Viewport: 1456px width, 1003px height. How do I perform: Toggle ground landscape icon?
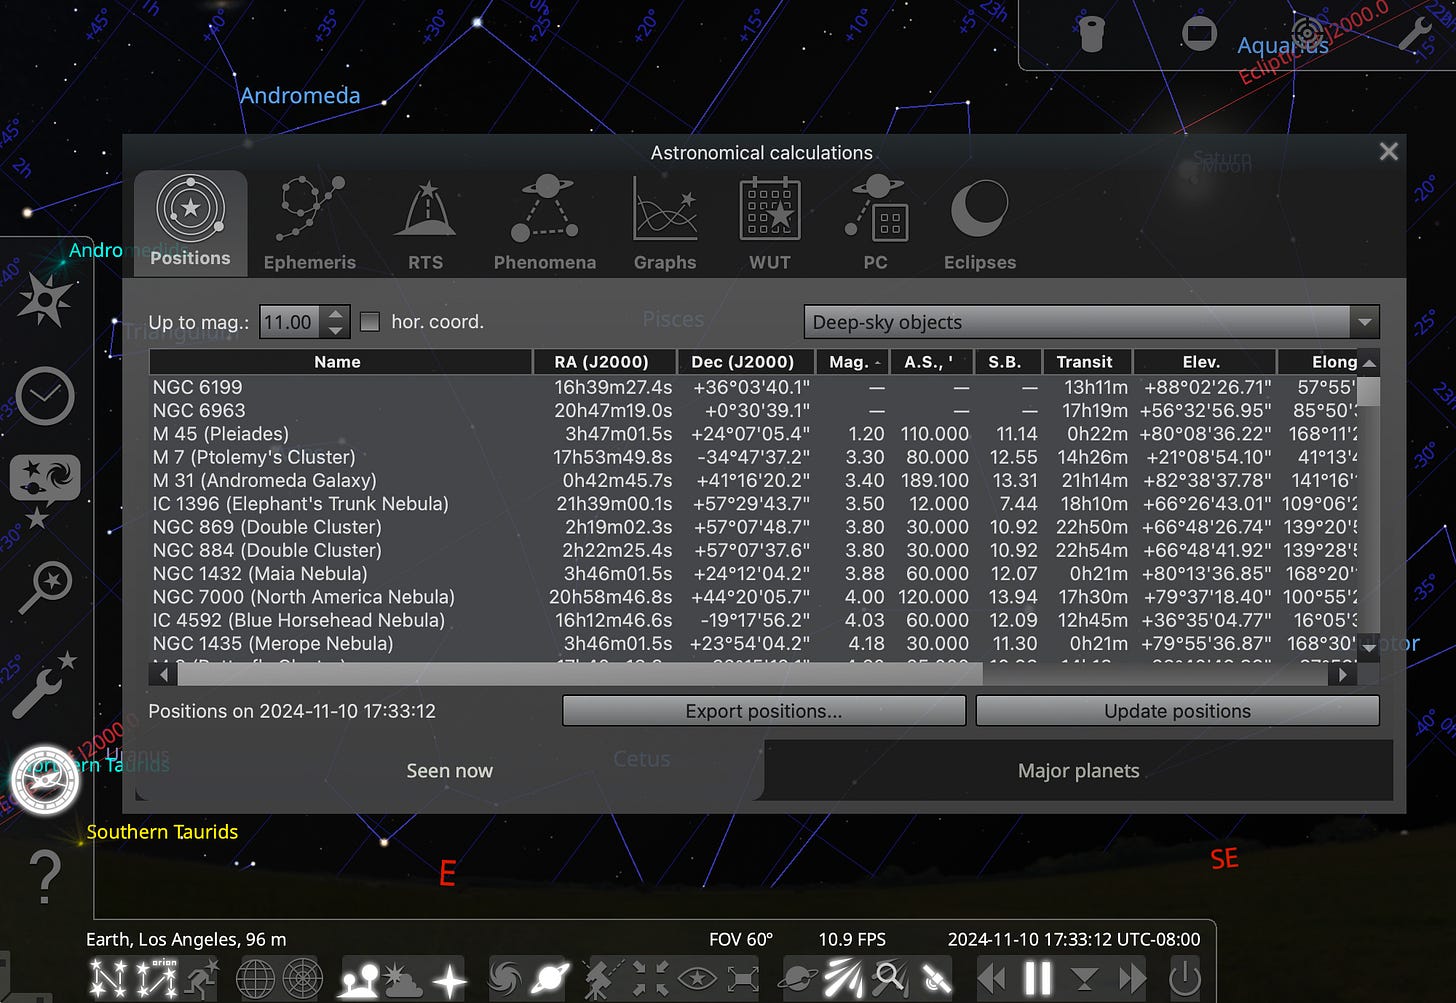pyautogui.click(x=360, y=978)
